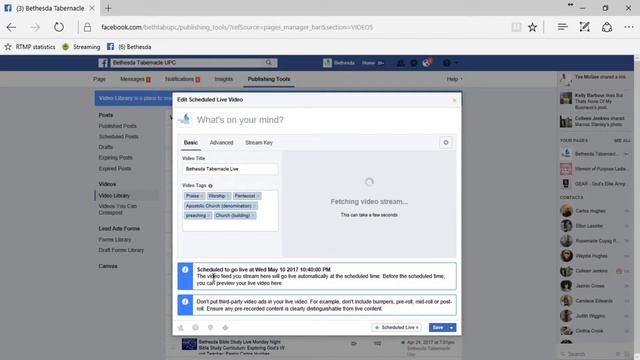
Task: Click the Video Title input field
Action: [230, 169]
